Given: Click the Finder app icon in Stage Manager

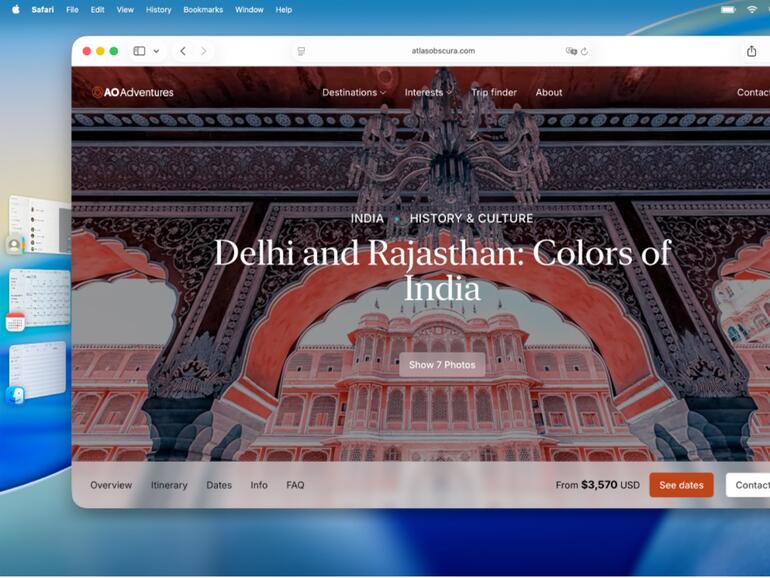Looking at the screenshot, I should point(15,395).
